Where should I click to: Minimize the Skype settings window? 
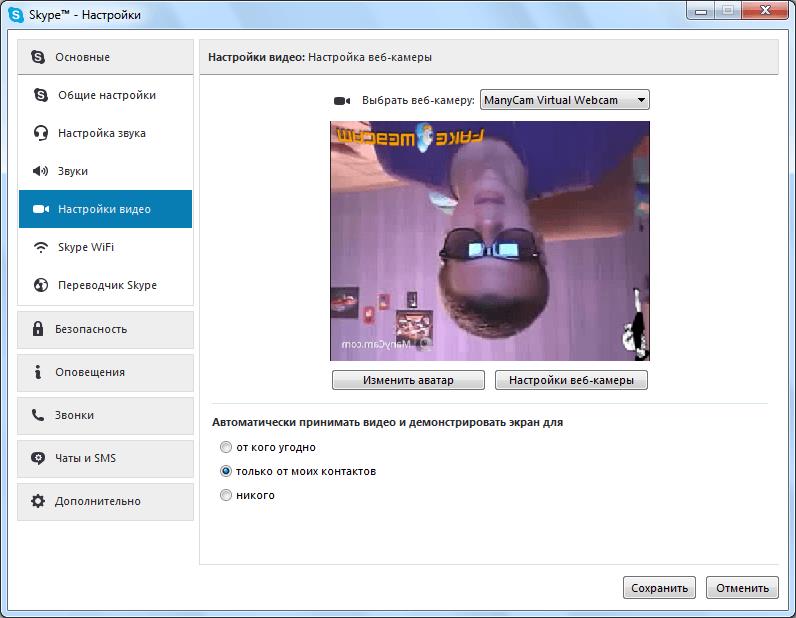coord(701,11)
